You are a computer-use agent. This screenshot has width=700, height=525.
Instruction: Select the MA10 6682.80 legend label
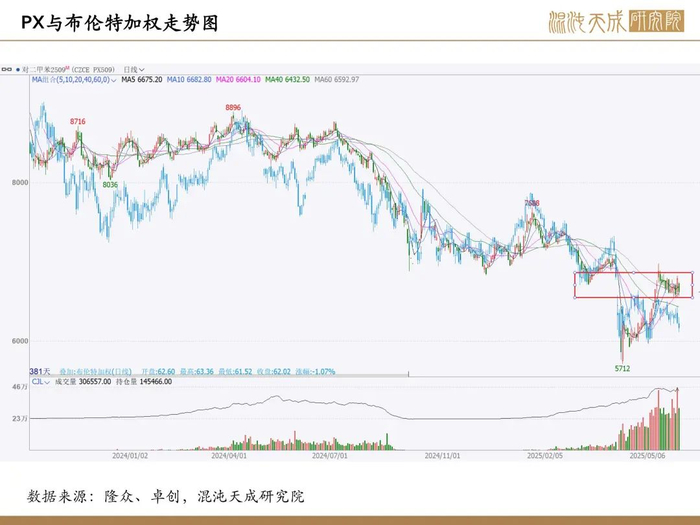coord(189,79)
